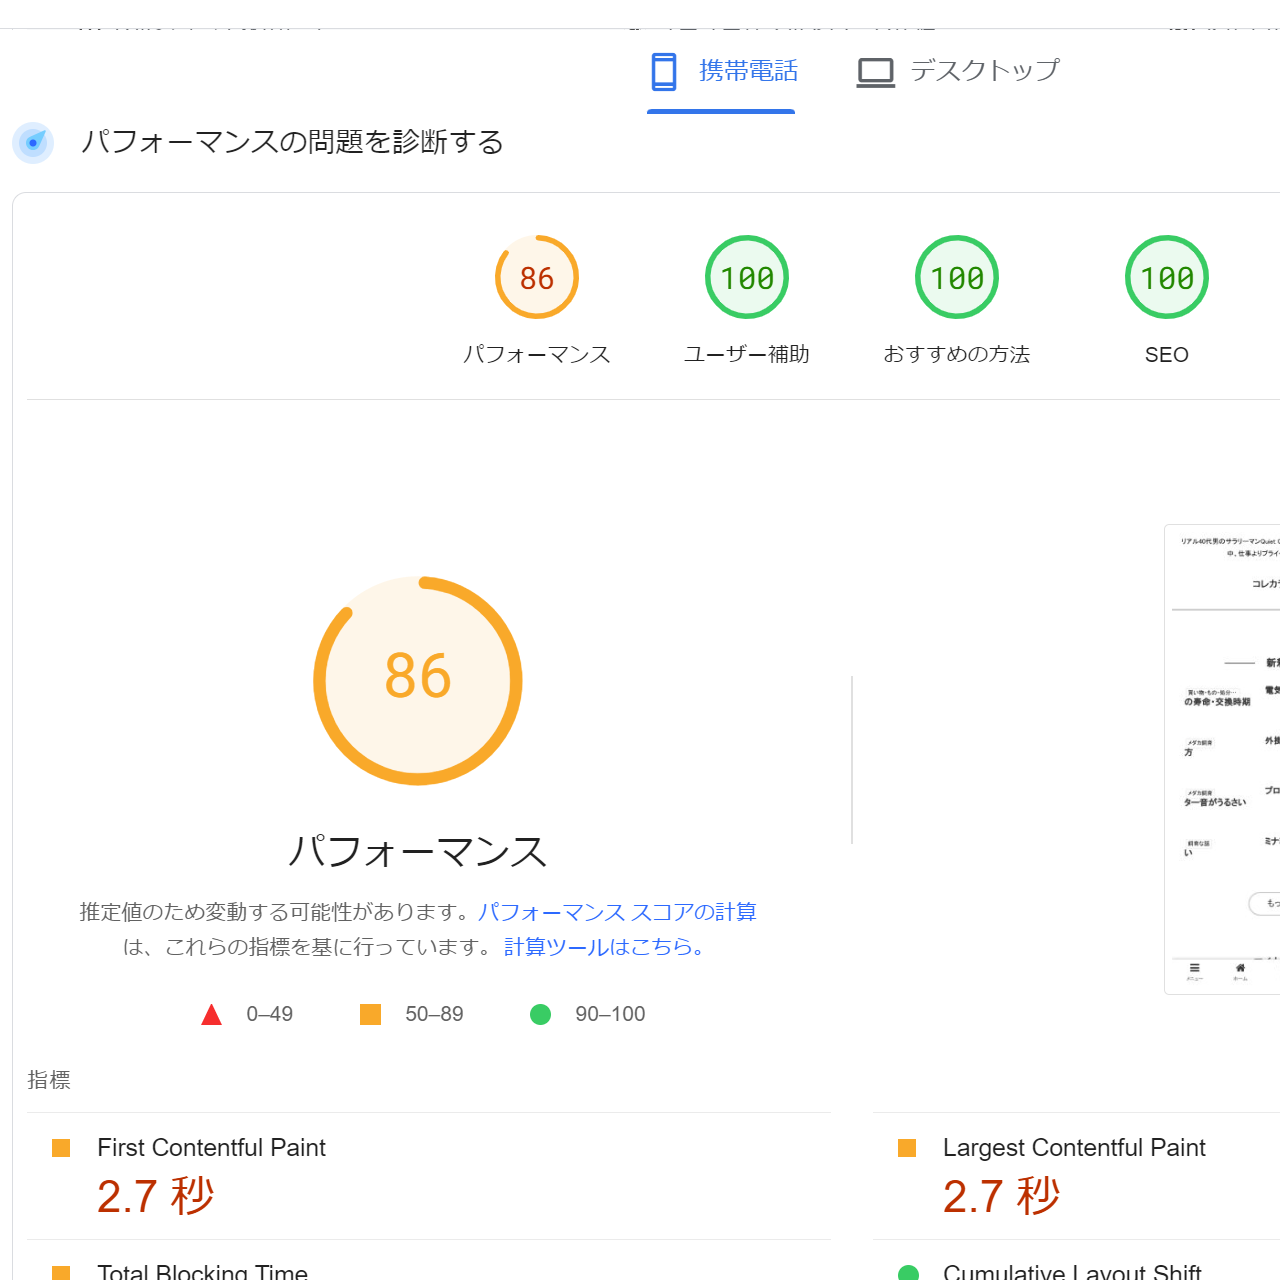Click the mobile phone icon
This screenshot has width=1280, height=1280.
tap(664, 72)
